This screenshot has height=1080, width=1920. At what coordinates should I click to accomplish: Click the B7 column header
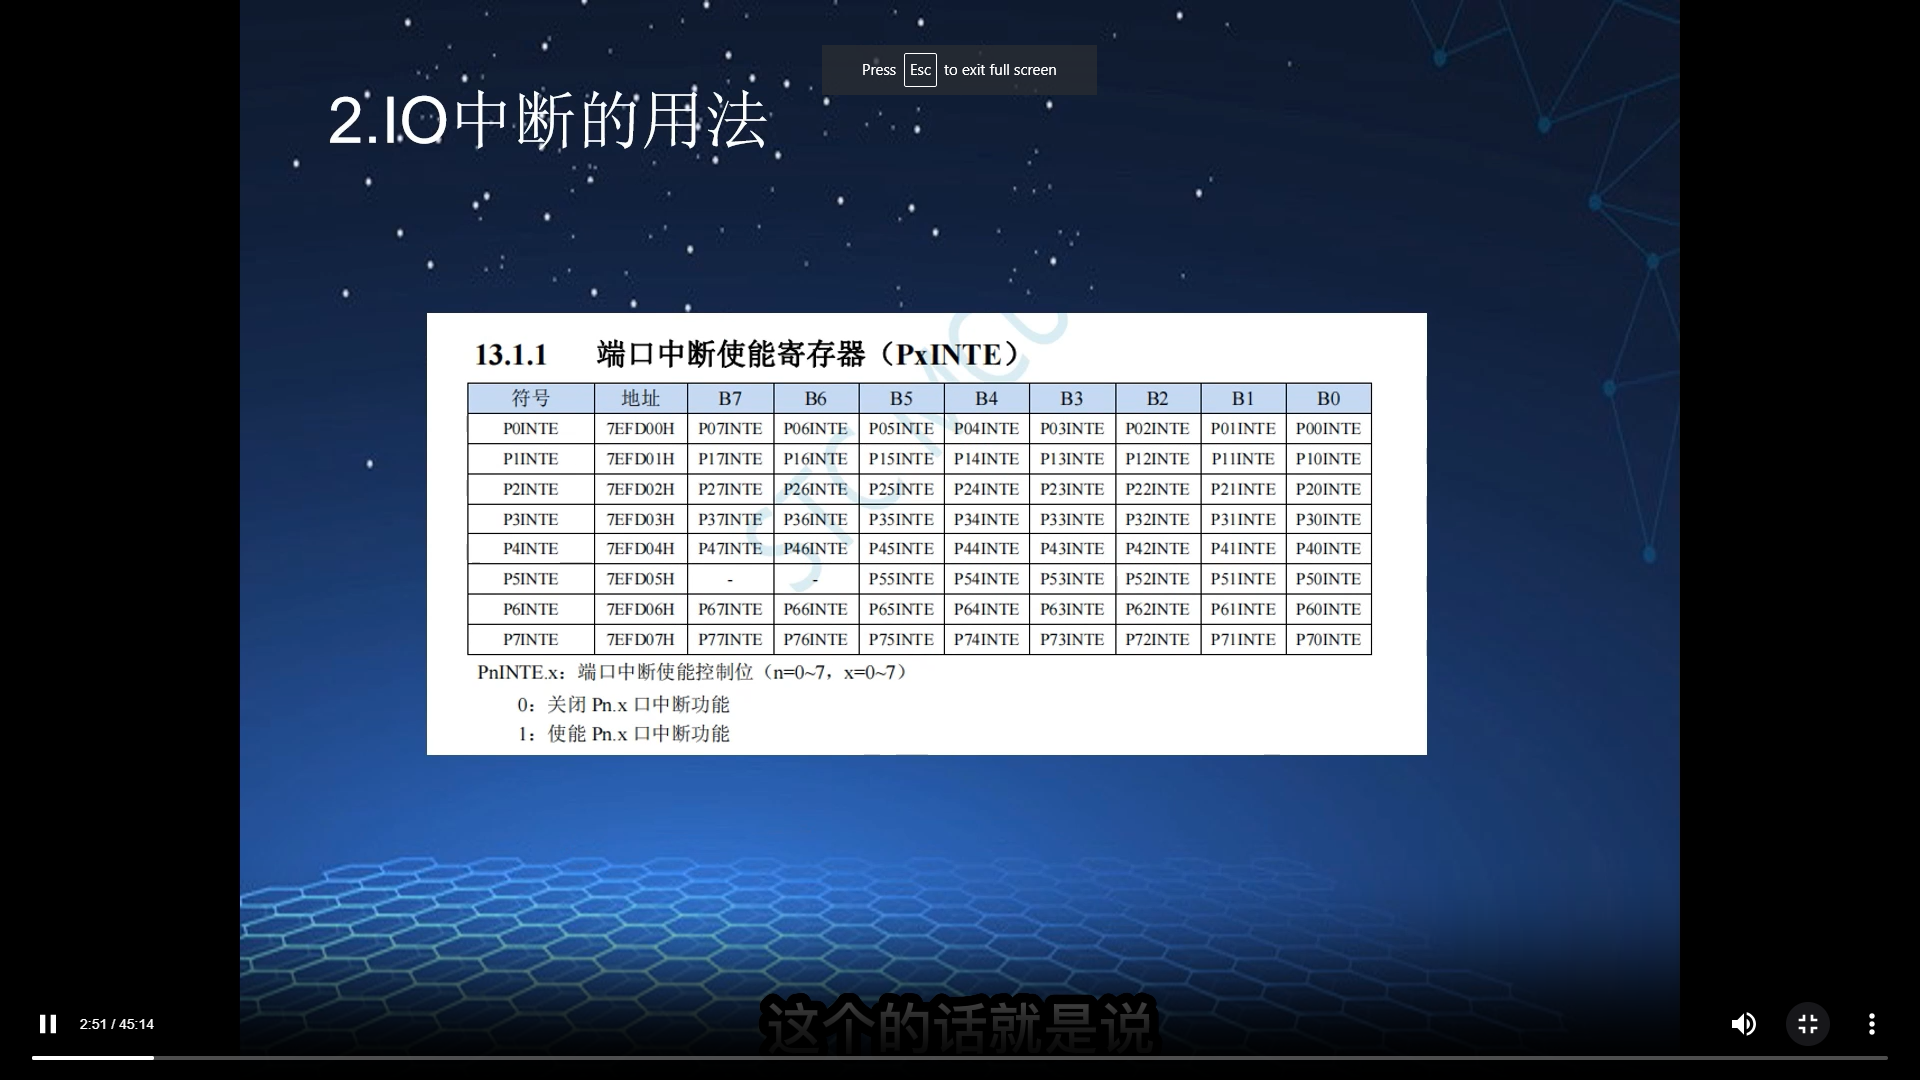tap(730, 398)
